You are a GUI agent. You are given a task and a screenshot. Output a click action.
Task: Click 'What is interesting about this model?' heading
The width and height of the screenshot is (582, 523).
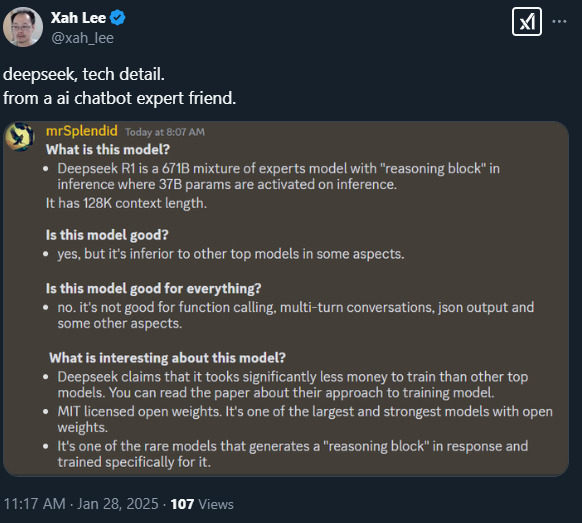167,358
